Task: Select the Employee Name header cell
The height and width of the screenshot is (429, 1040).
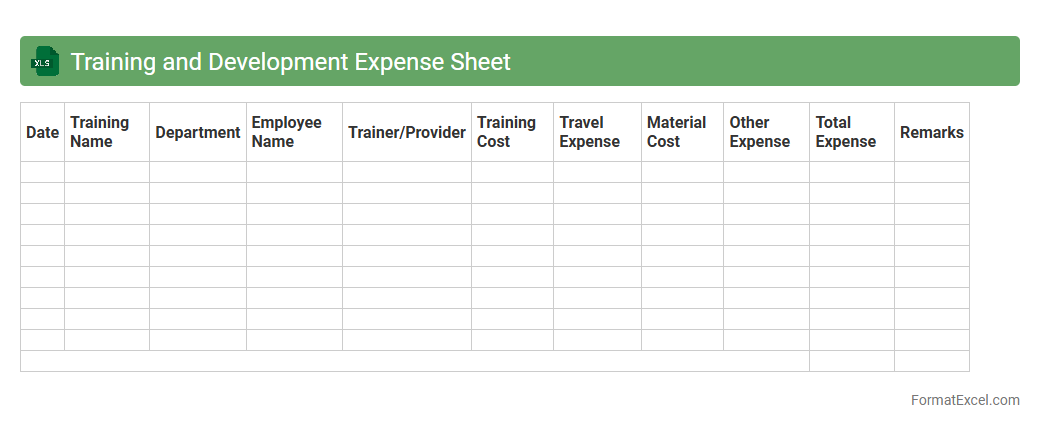Action: [x=293, y=132]
